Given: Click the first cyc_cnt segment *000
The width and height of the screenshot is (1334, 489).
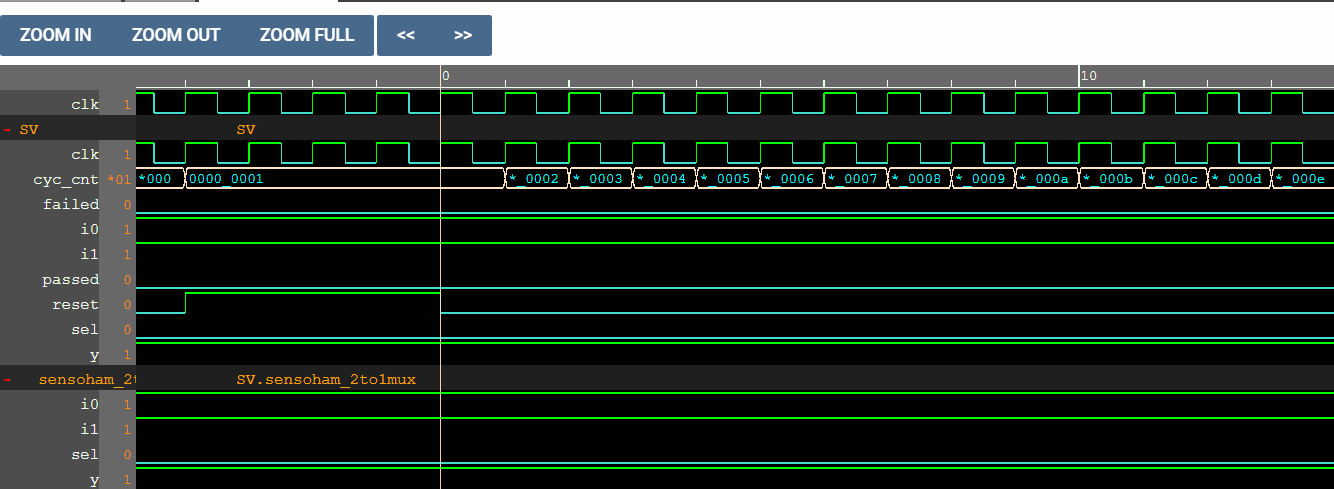Looking at the screenshot, I should [161, 179].
